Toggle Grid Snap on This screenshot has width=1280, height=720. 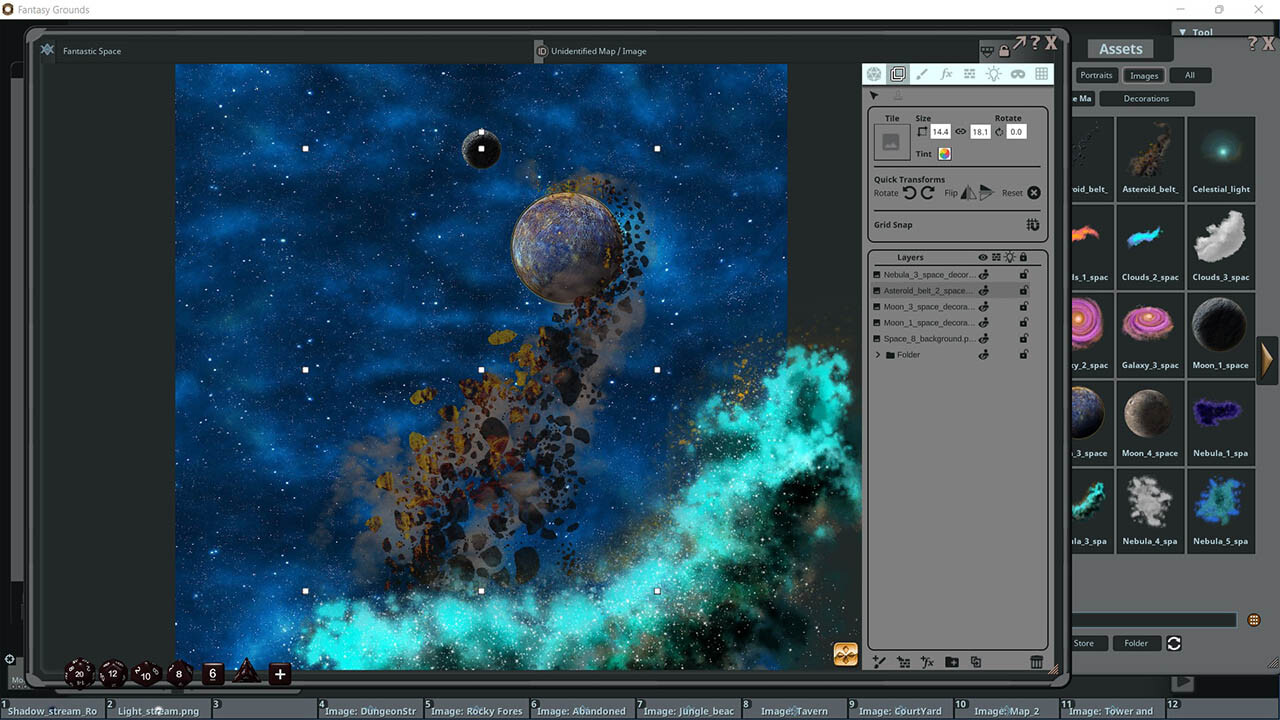1032,224
